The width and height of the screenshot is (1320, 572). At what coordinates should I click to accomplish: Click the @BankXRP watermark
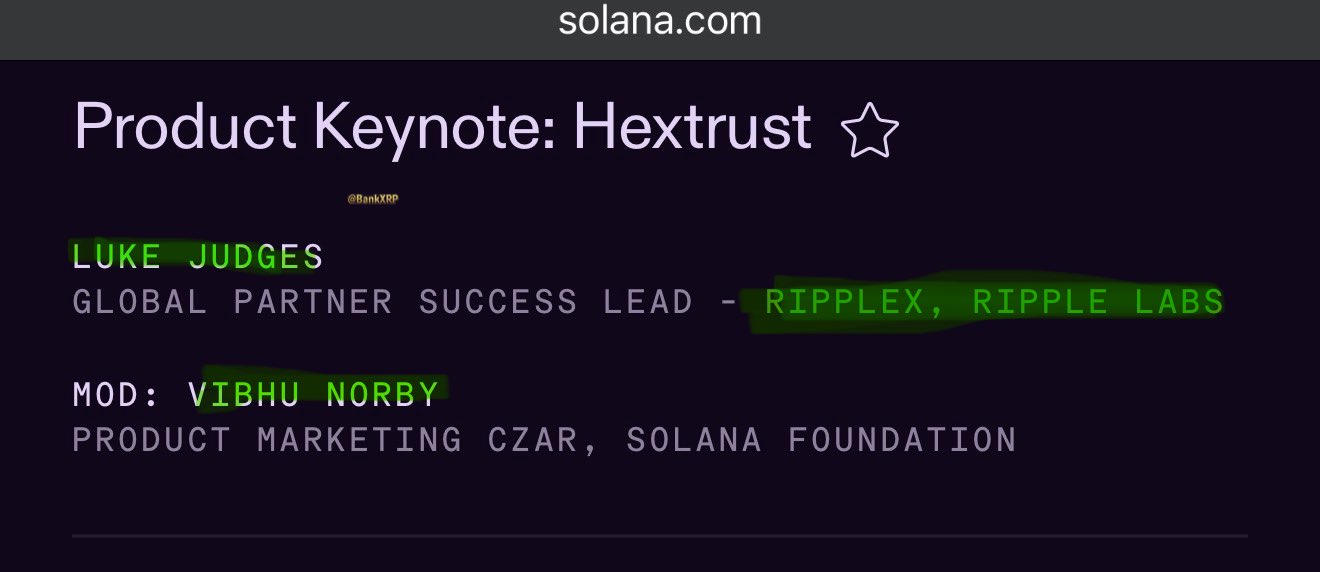373,199
